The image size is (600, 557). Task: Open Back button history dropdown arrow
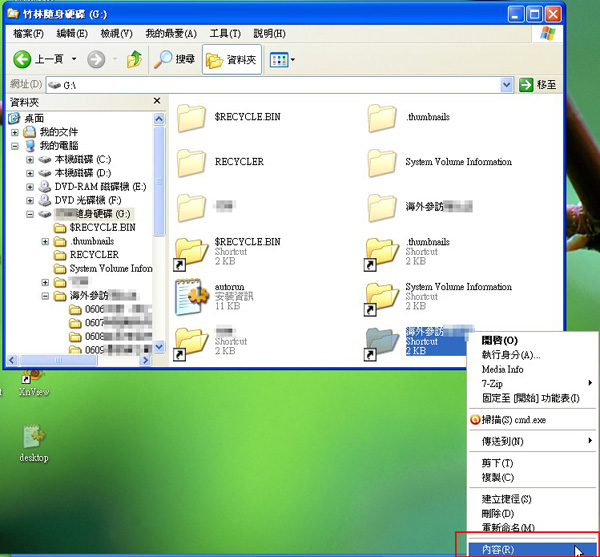click(74, 59)
